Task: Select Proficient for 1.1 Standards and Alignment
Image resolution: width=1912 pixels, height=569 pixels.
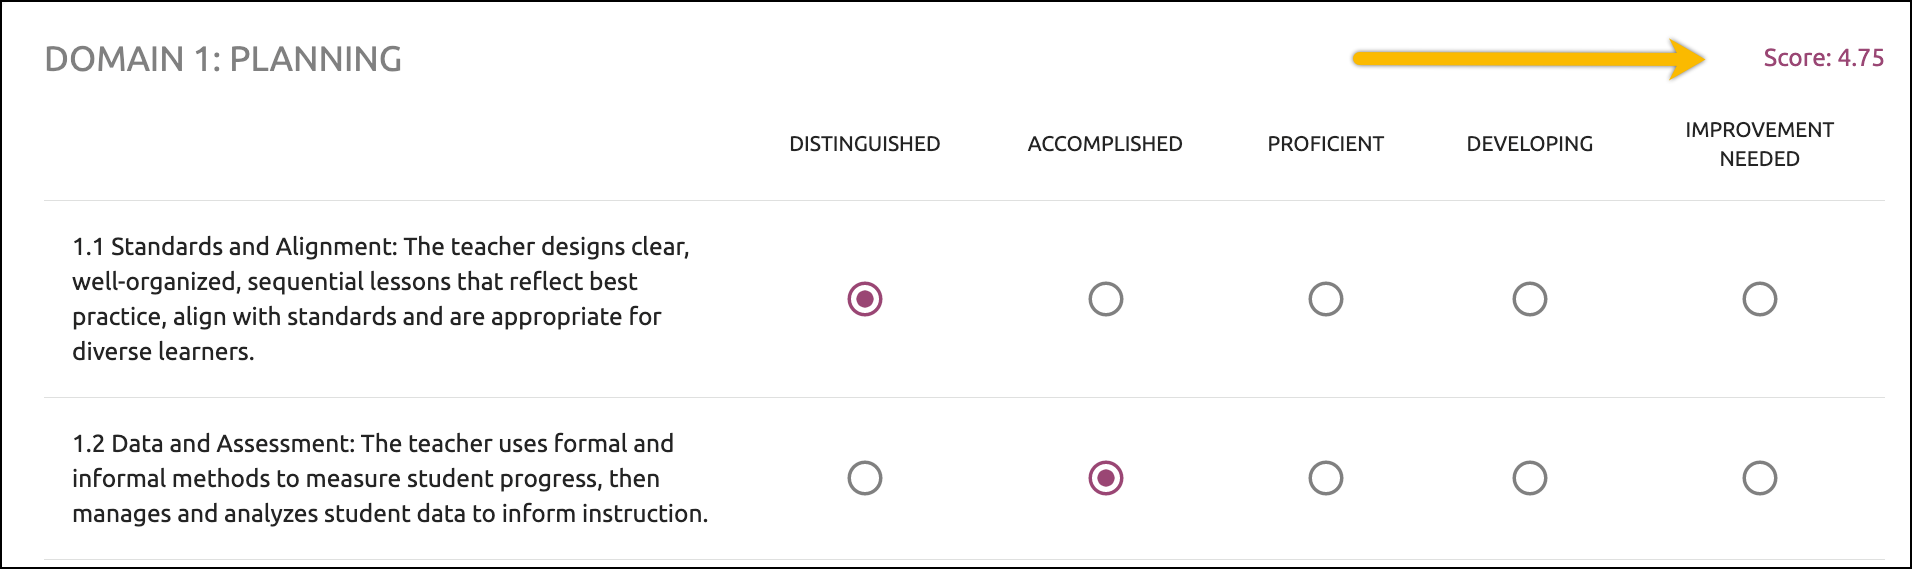Action: (x=1326, y=299)
